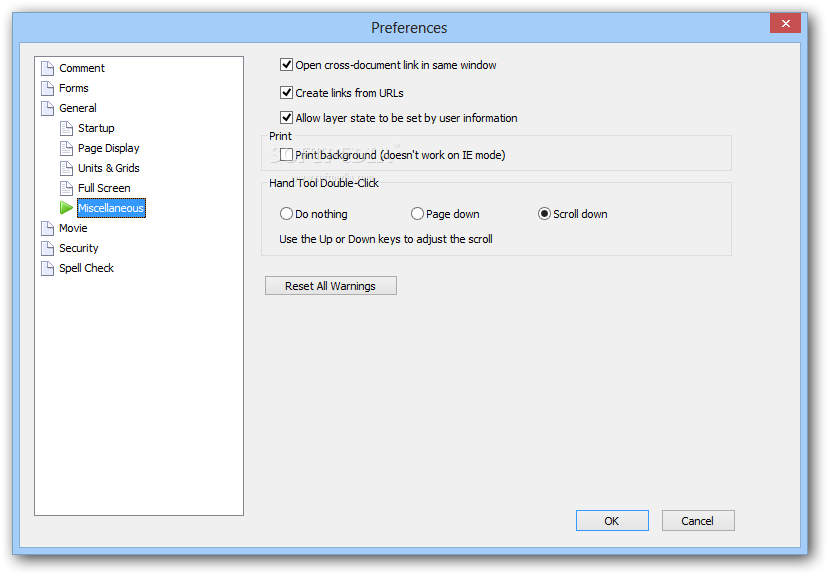Click the document icon beside Full Screen
828x575 pixels.
coord(67,188)
